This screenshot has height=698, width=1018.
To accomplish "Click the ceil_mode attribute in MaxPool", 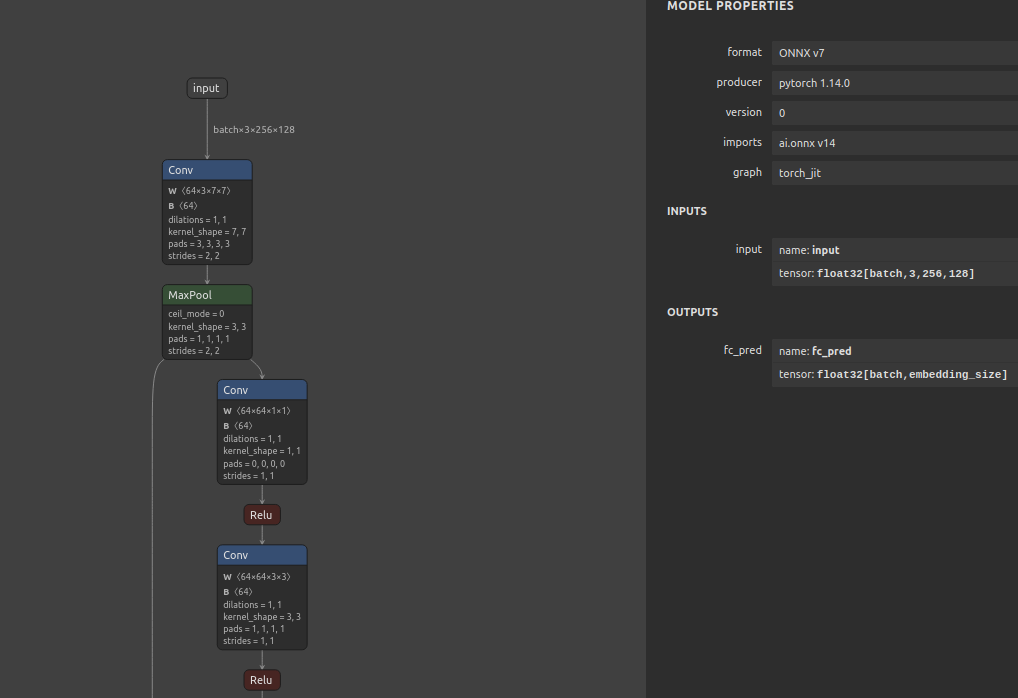I will 196,314.
